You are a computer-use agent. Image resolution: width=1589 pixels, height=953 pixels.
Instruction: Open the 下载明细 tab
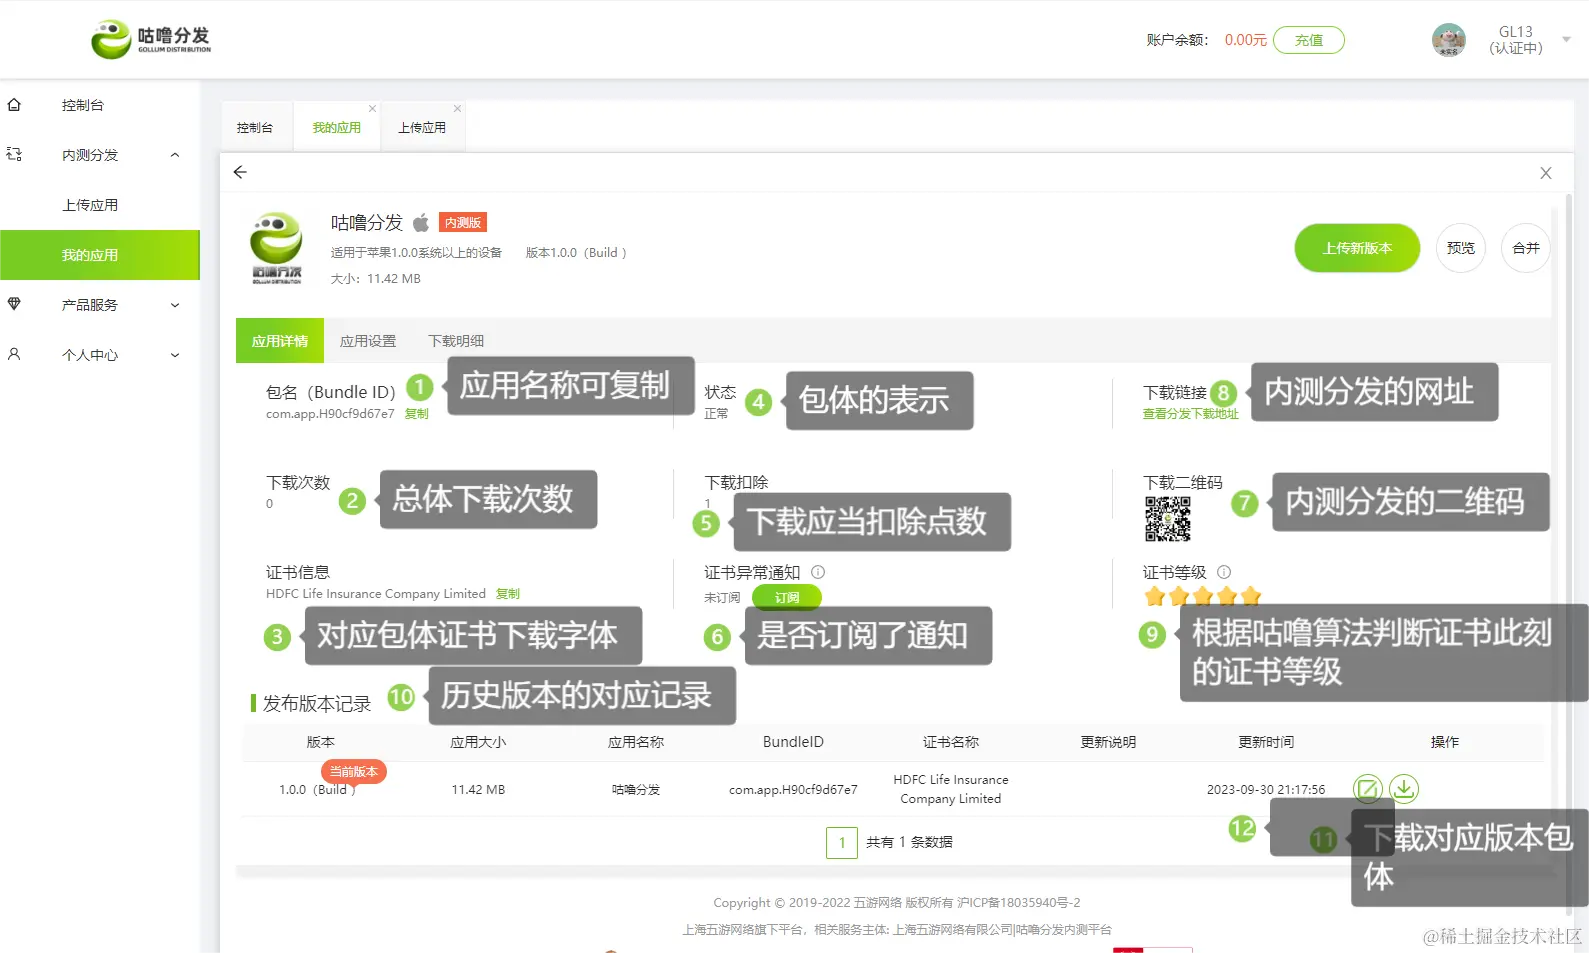point(456,341)
